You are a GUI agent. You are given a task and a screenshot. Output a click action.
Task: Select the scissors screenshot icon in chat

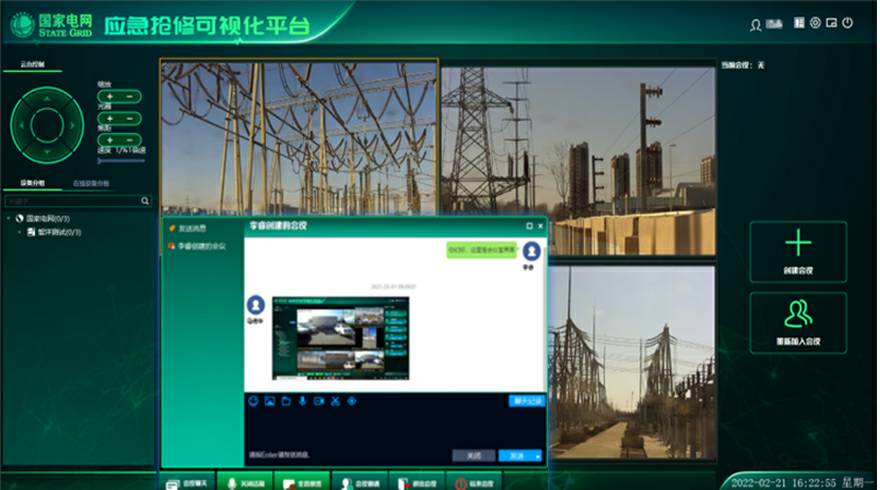tap(335, 401)
